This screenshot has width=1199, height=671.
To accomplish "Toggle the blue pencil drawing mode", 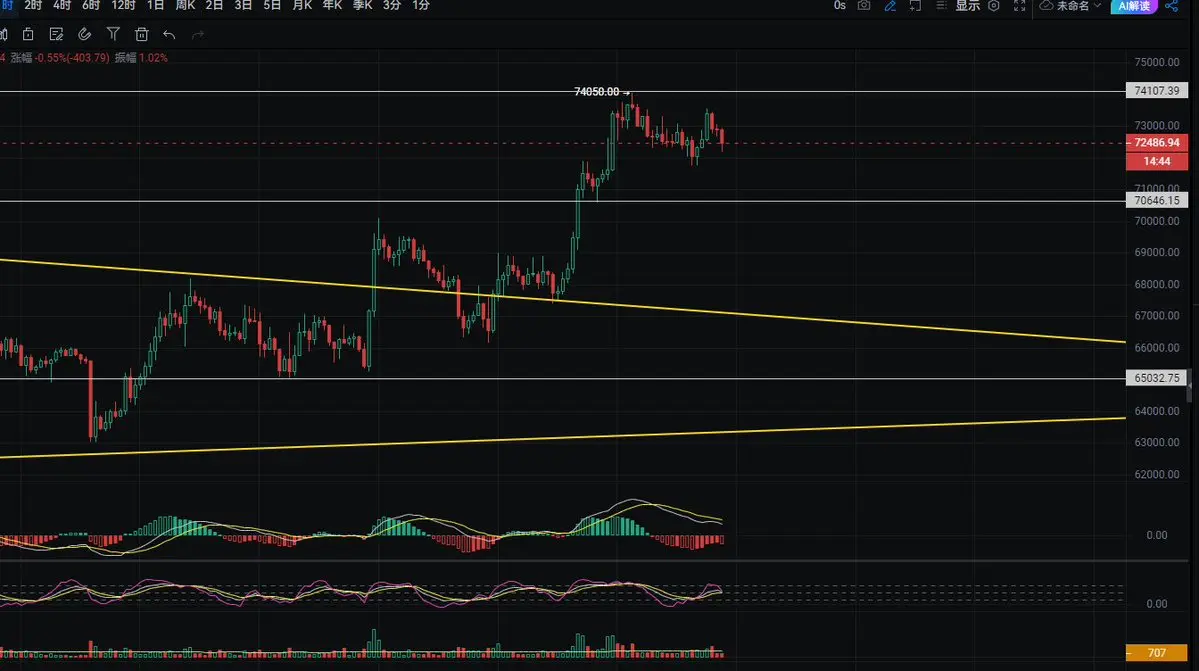I will [890, 5].
